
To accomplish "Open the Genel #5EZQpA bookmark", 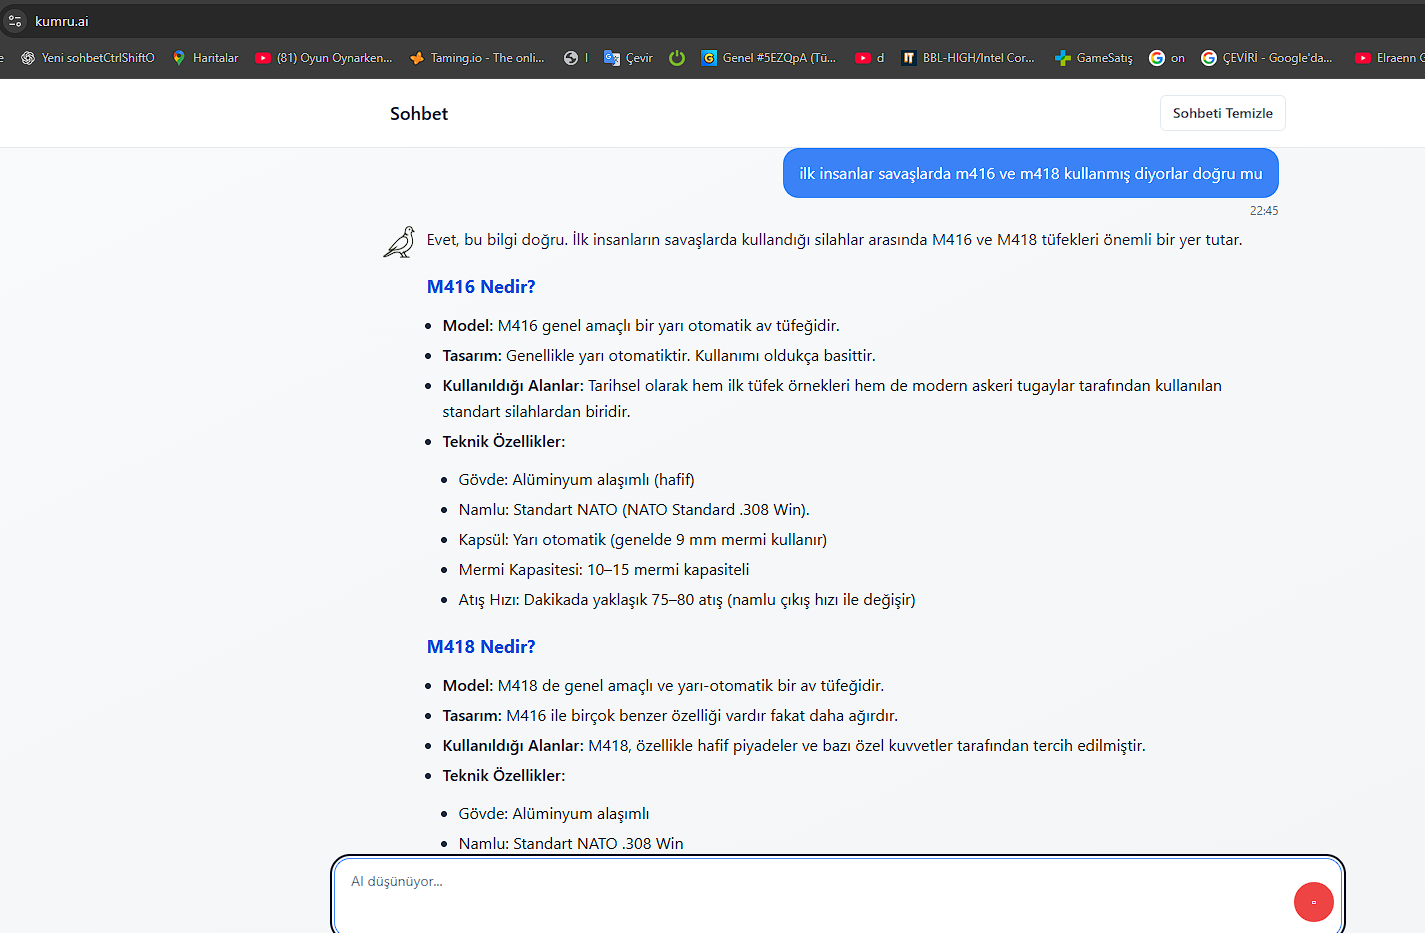I will coord(768,58).
